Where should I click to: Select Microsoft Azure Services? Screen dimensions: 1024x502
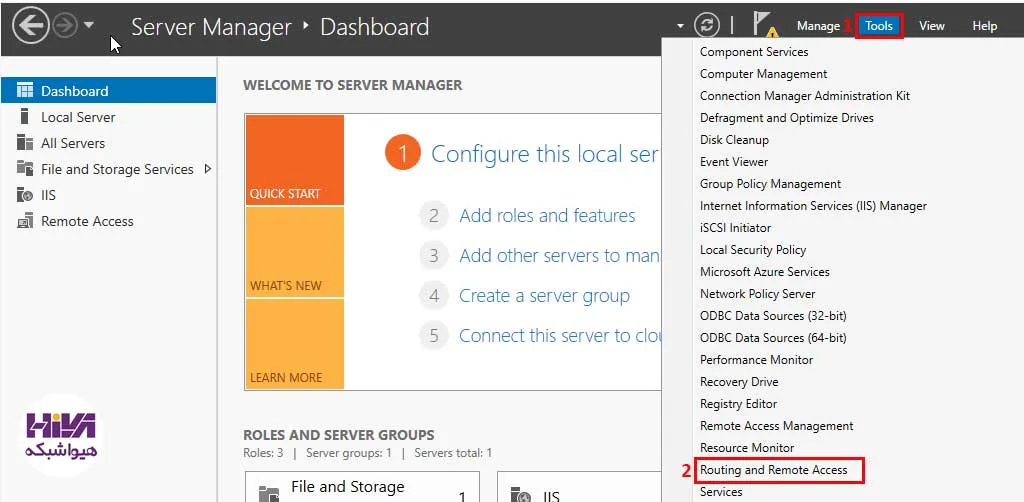pos(764,272)
